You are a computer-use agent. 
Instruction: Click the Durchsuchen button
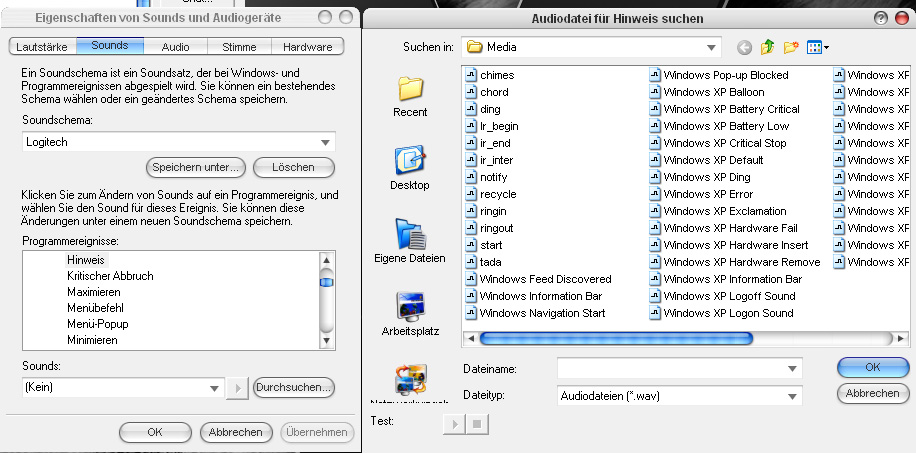(294, 387)
